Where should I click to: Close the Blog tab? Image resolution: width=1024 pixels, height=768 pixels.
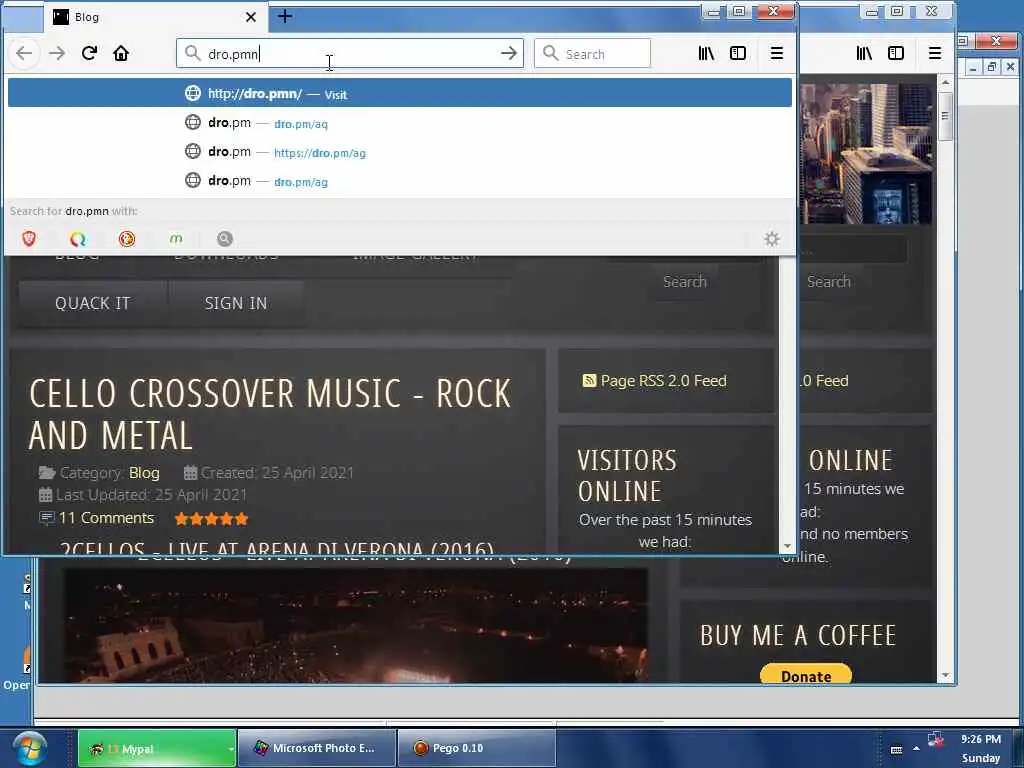pyautogui.click(x=251, y=18)
